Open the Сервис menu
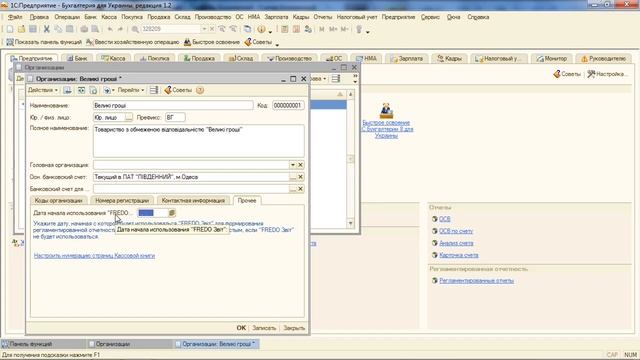This screenshot has height=360, width=640. pos(430,17)
